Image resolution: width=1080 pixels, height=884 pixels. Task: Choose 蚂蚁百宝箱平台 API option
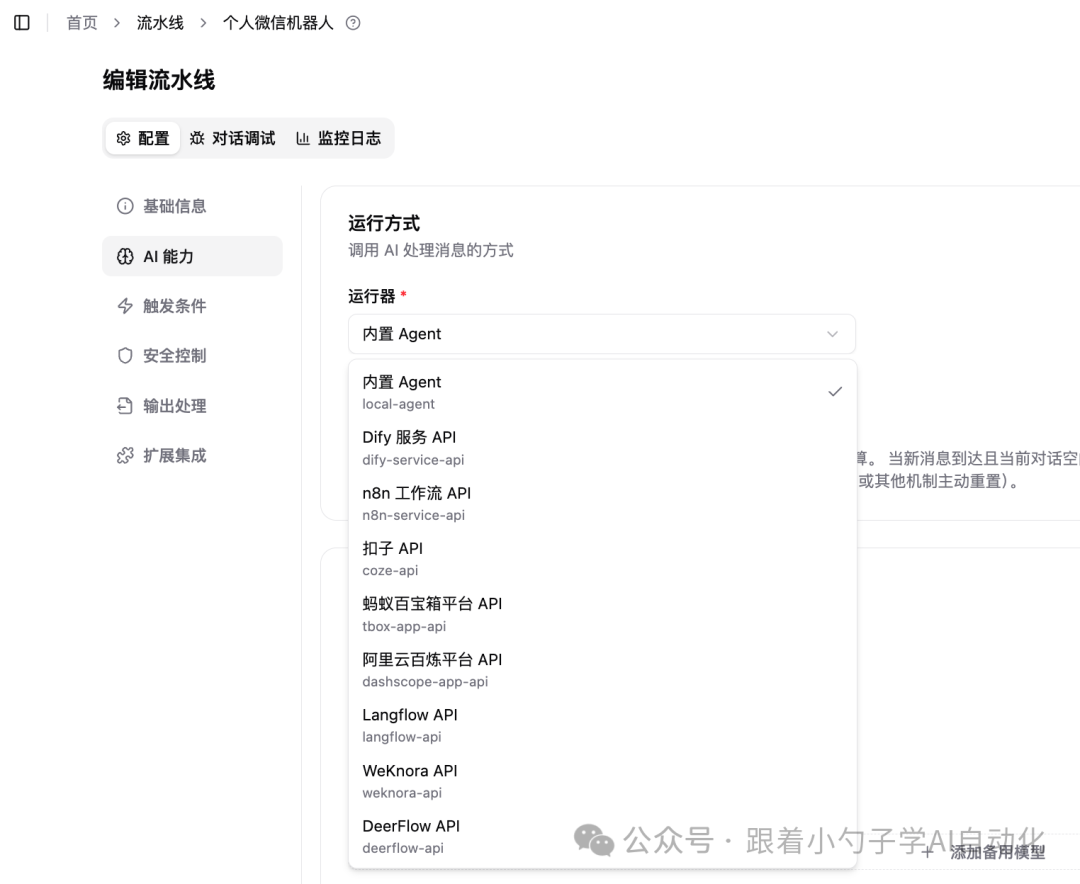pos(603,615)
